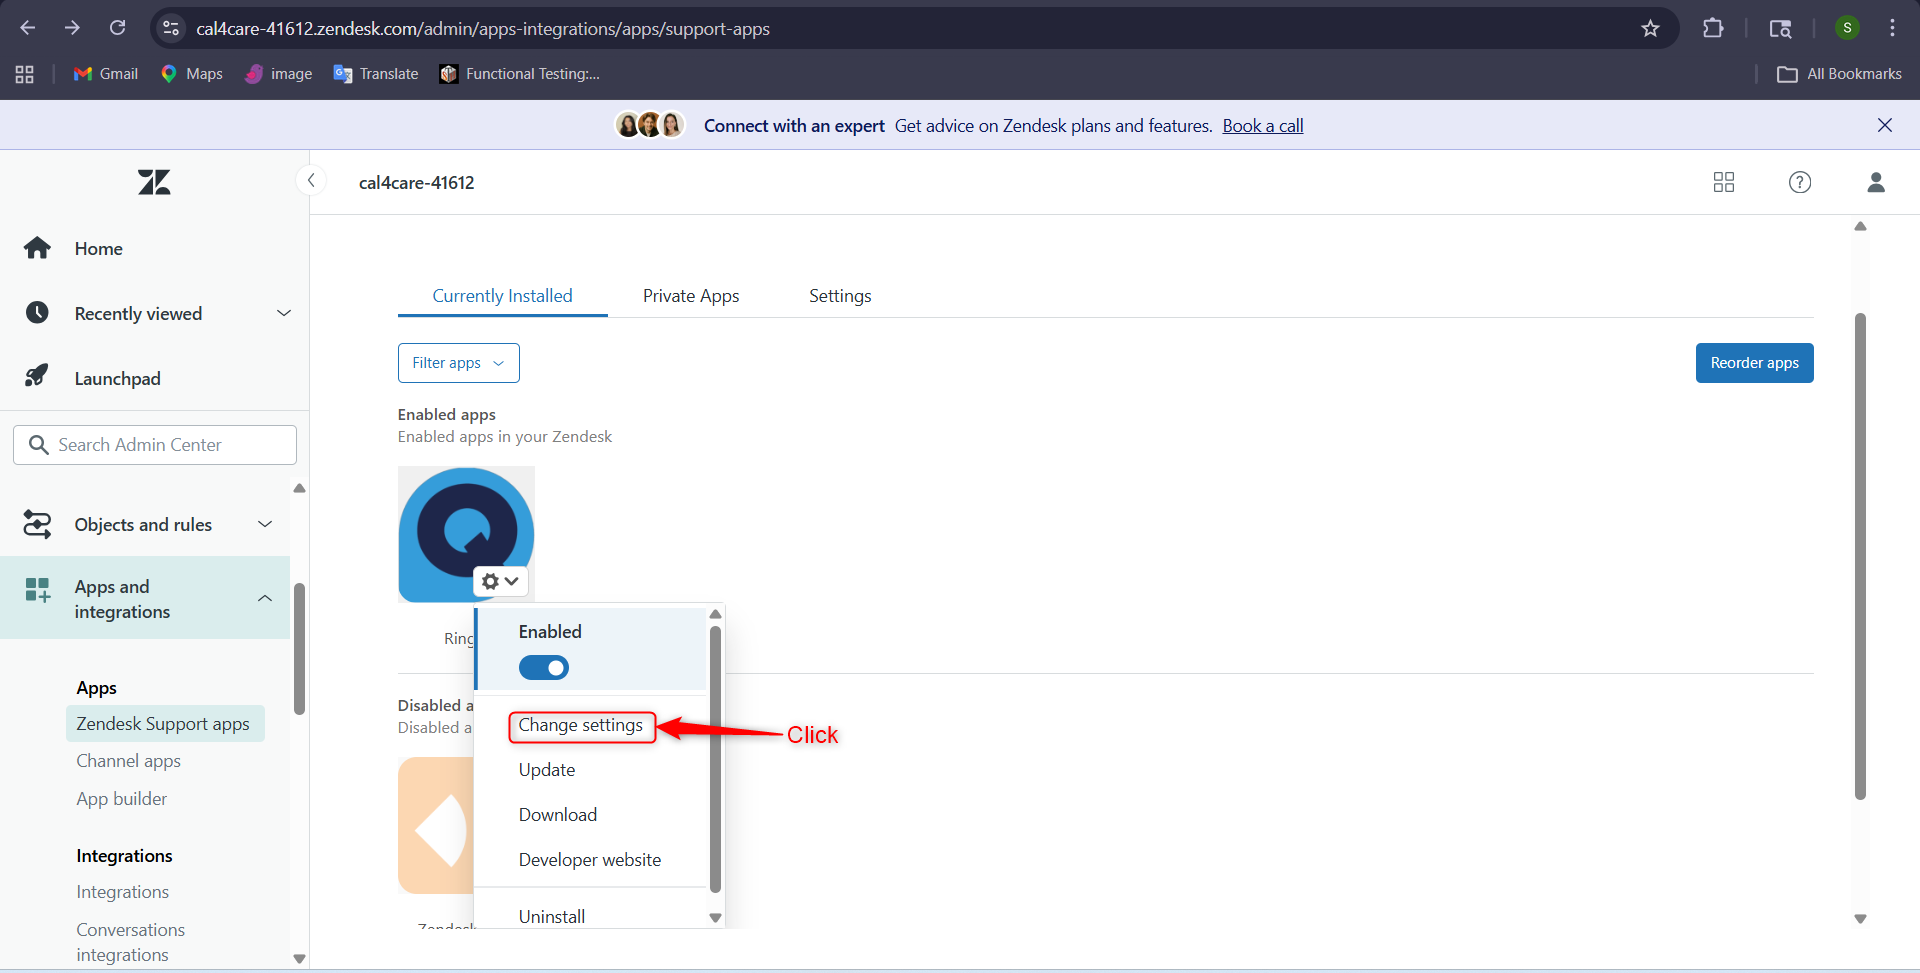
Task: Open the Filter apps dropdown
Action: click(x=459, y=363)
